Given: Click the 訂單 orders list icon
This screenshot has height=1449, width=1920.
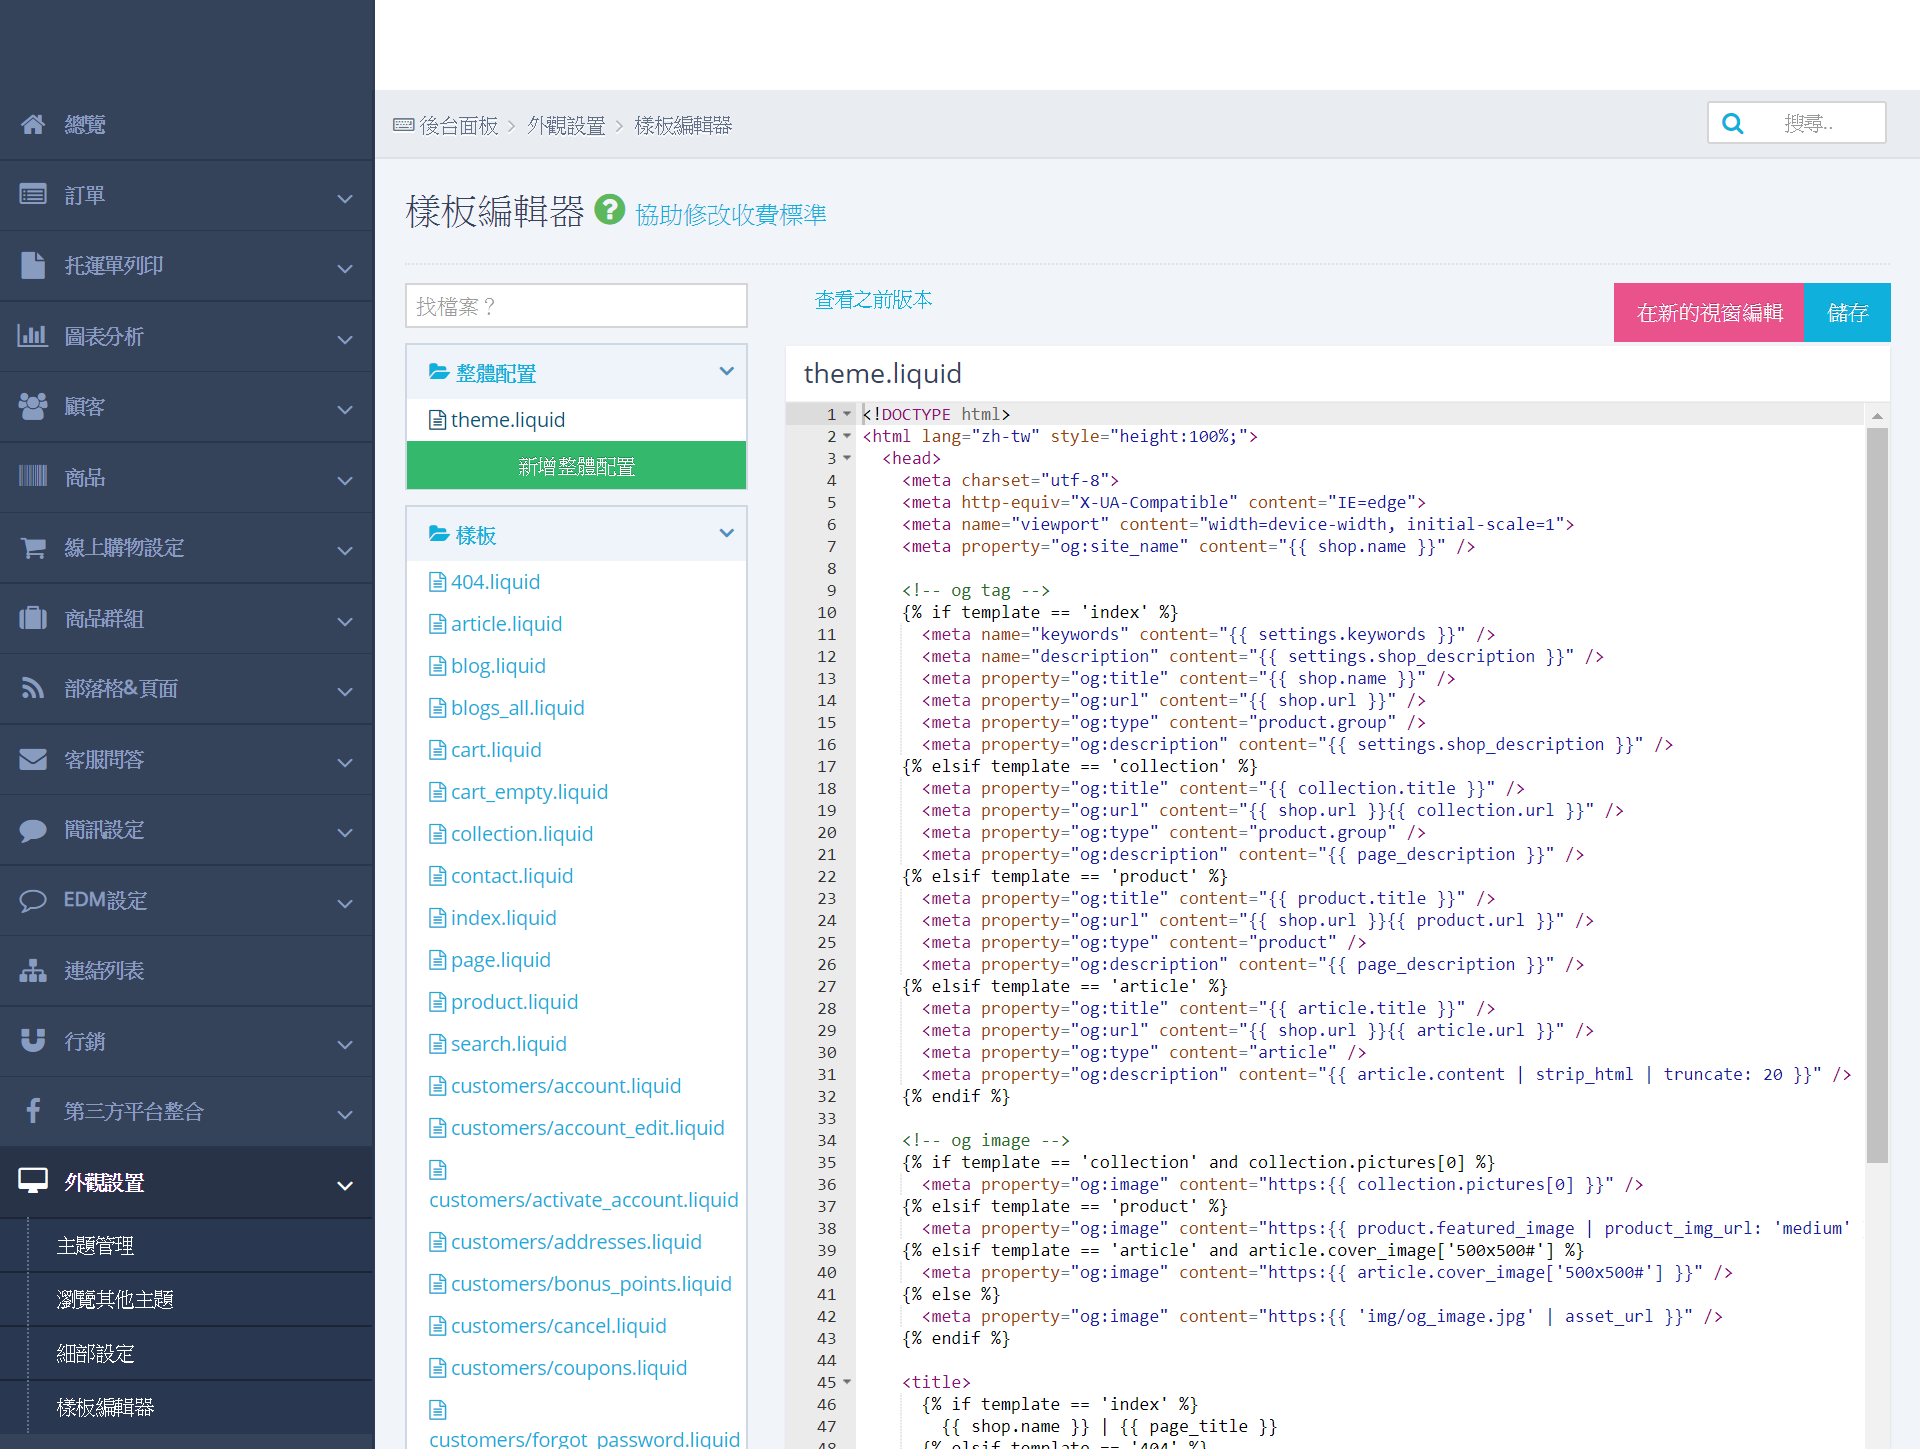Looking at the screenshot, I should [x=33, y=194].
